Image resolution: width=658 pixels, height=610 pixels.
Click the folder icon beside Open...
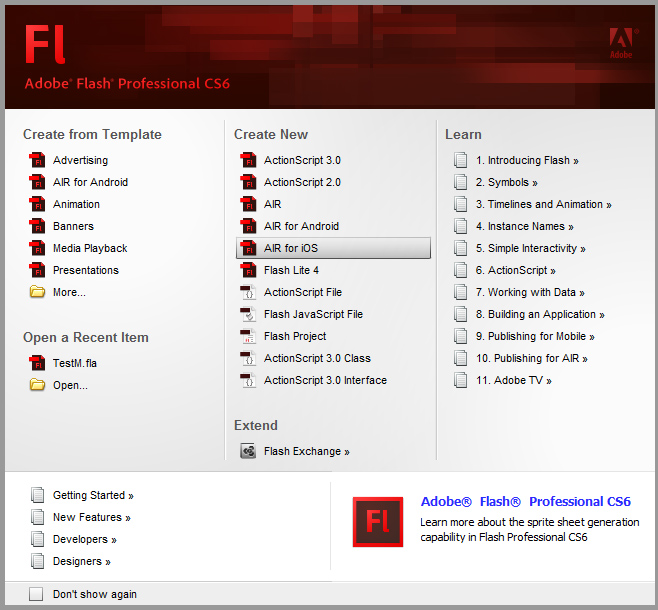coord(37,385)
